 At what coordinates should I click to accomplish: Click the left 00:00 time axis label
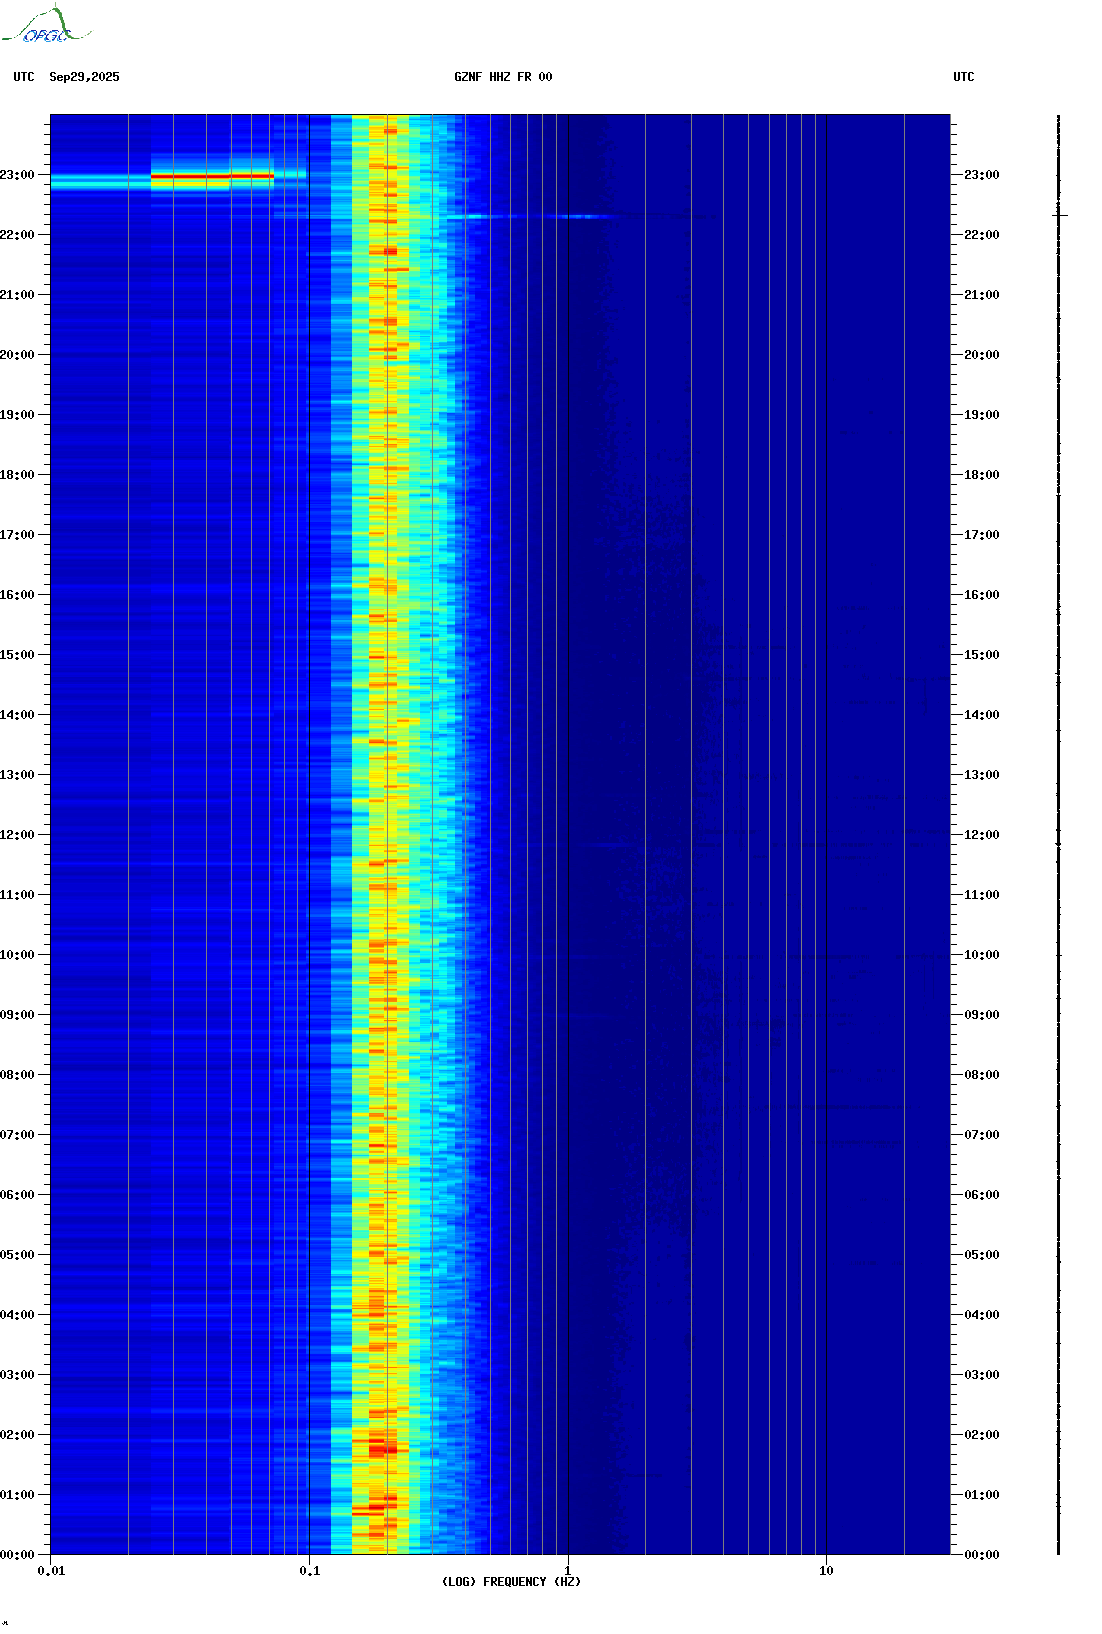tap(17, 1555)
